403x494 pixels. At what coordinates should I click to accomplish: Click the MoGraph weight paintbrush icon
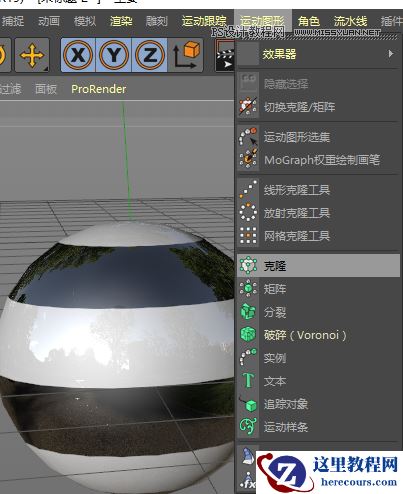[248, 159]
